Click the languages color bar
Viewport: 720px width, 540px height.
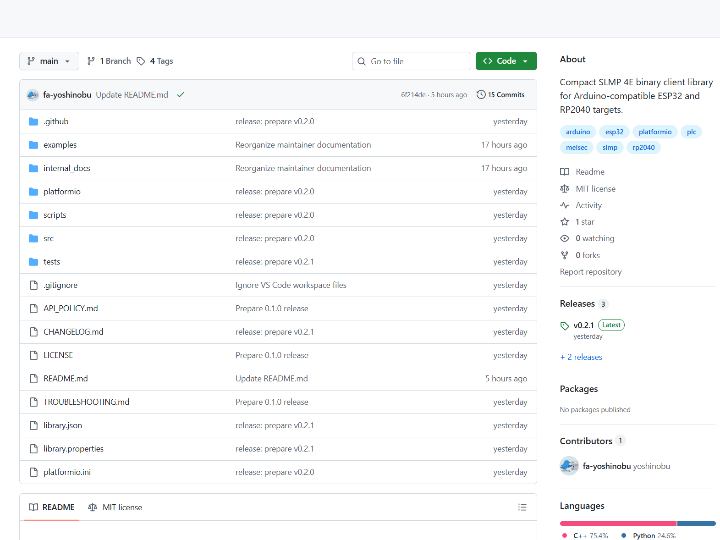click(x=637, y=523)
